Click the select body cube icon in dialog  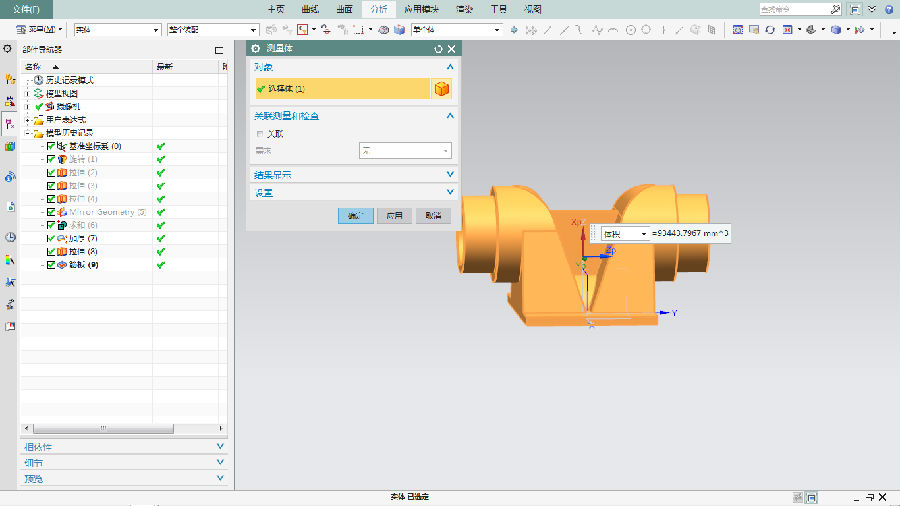coord(440,89)
